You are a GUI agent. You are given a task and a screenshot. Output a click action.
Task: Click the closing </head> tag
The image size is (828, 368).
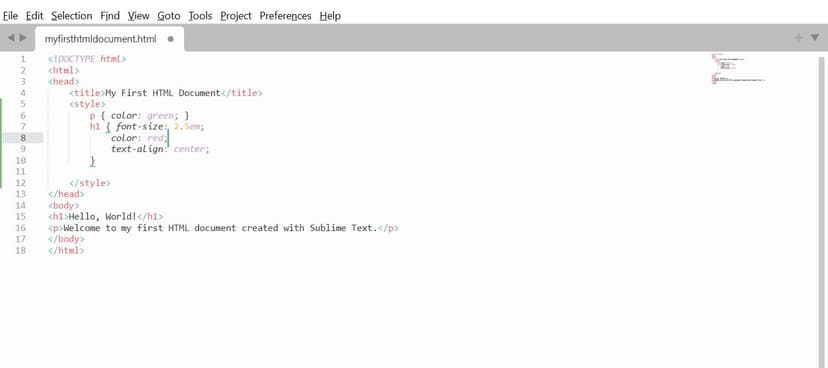point(66,194)
